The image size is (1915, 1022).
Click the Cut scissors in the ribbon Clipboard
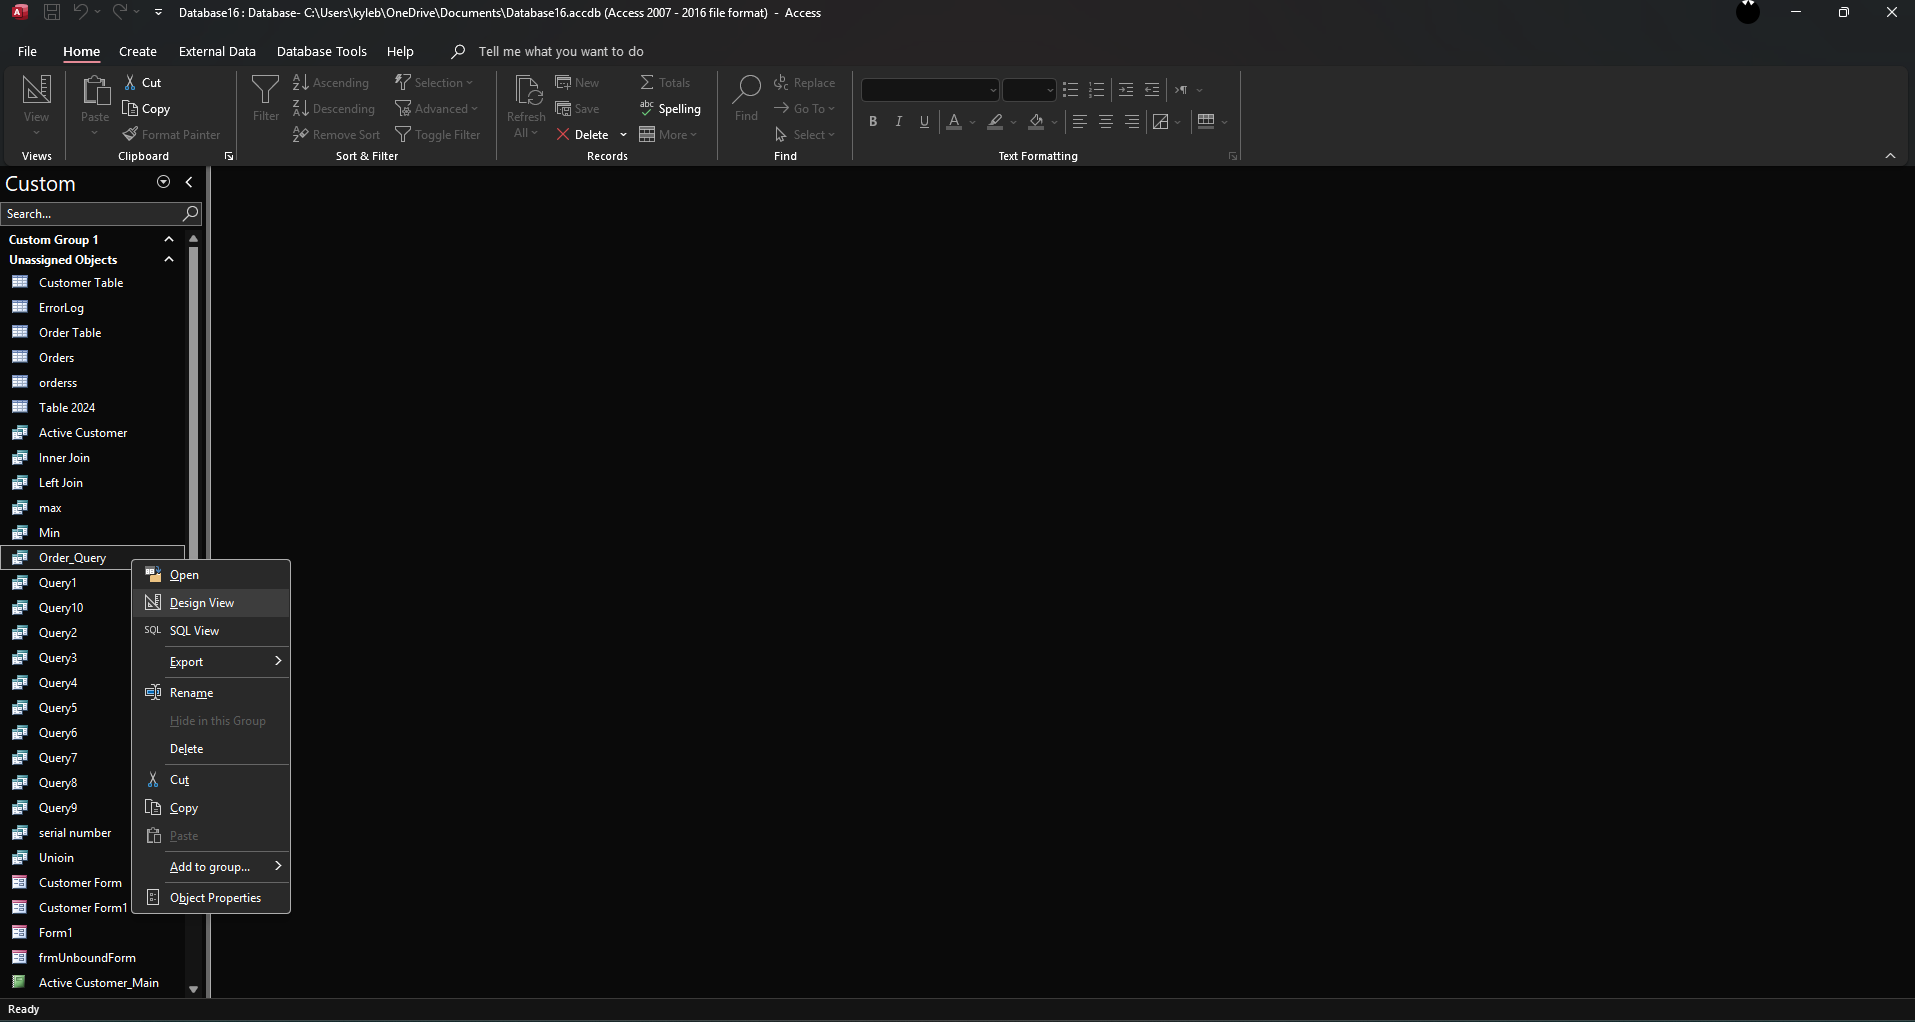click(130, 82)
